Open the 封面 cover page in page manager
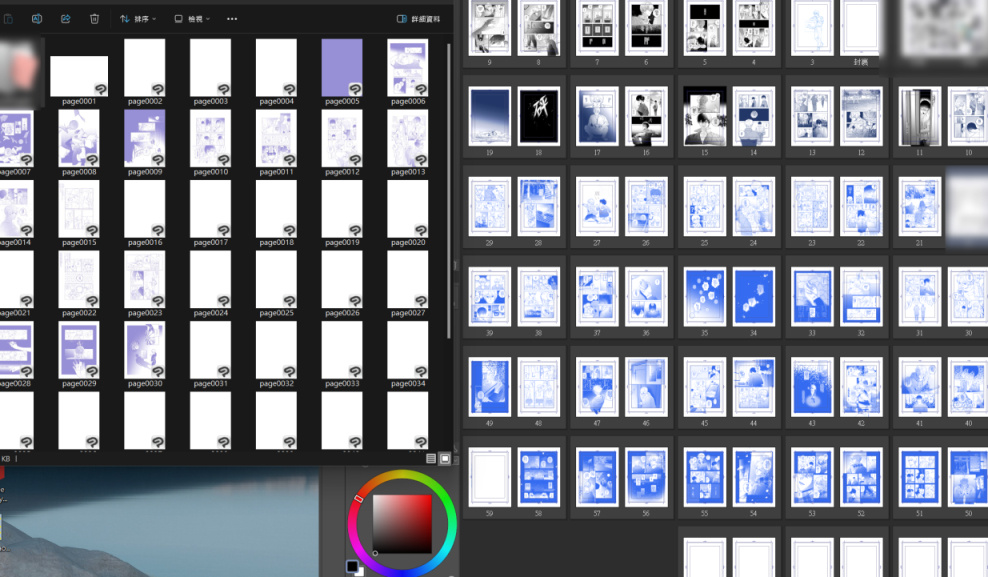 861,27
